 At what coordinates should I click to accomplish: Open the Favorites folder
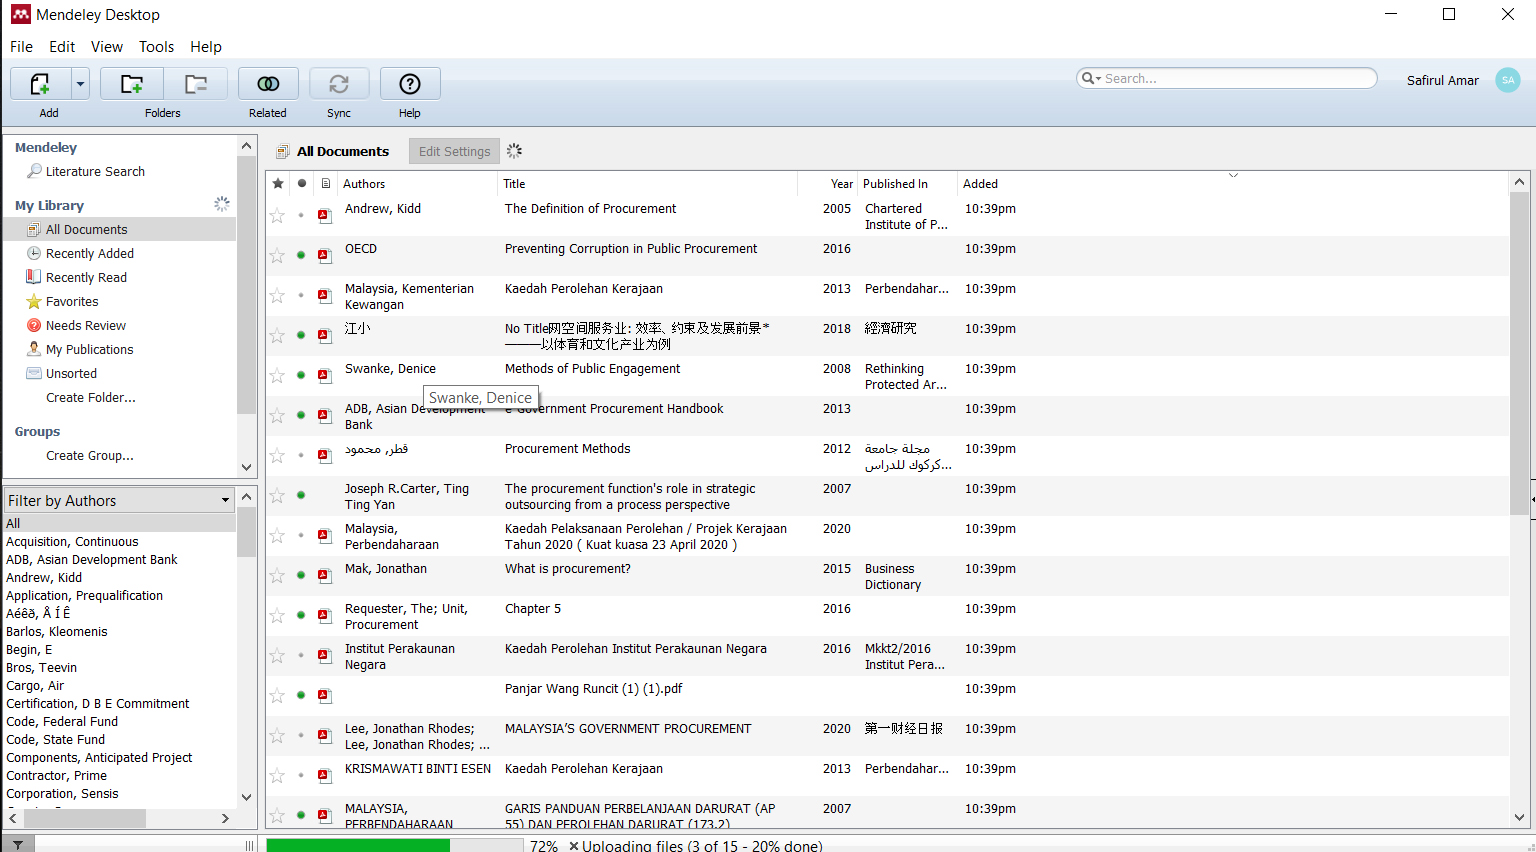click(72, 302)
